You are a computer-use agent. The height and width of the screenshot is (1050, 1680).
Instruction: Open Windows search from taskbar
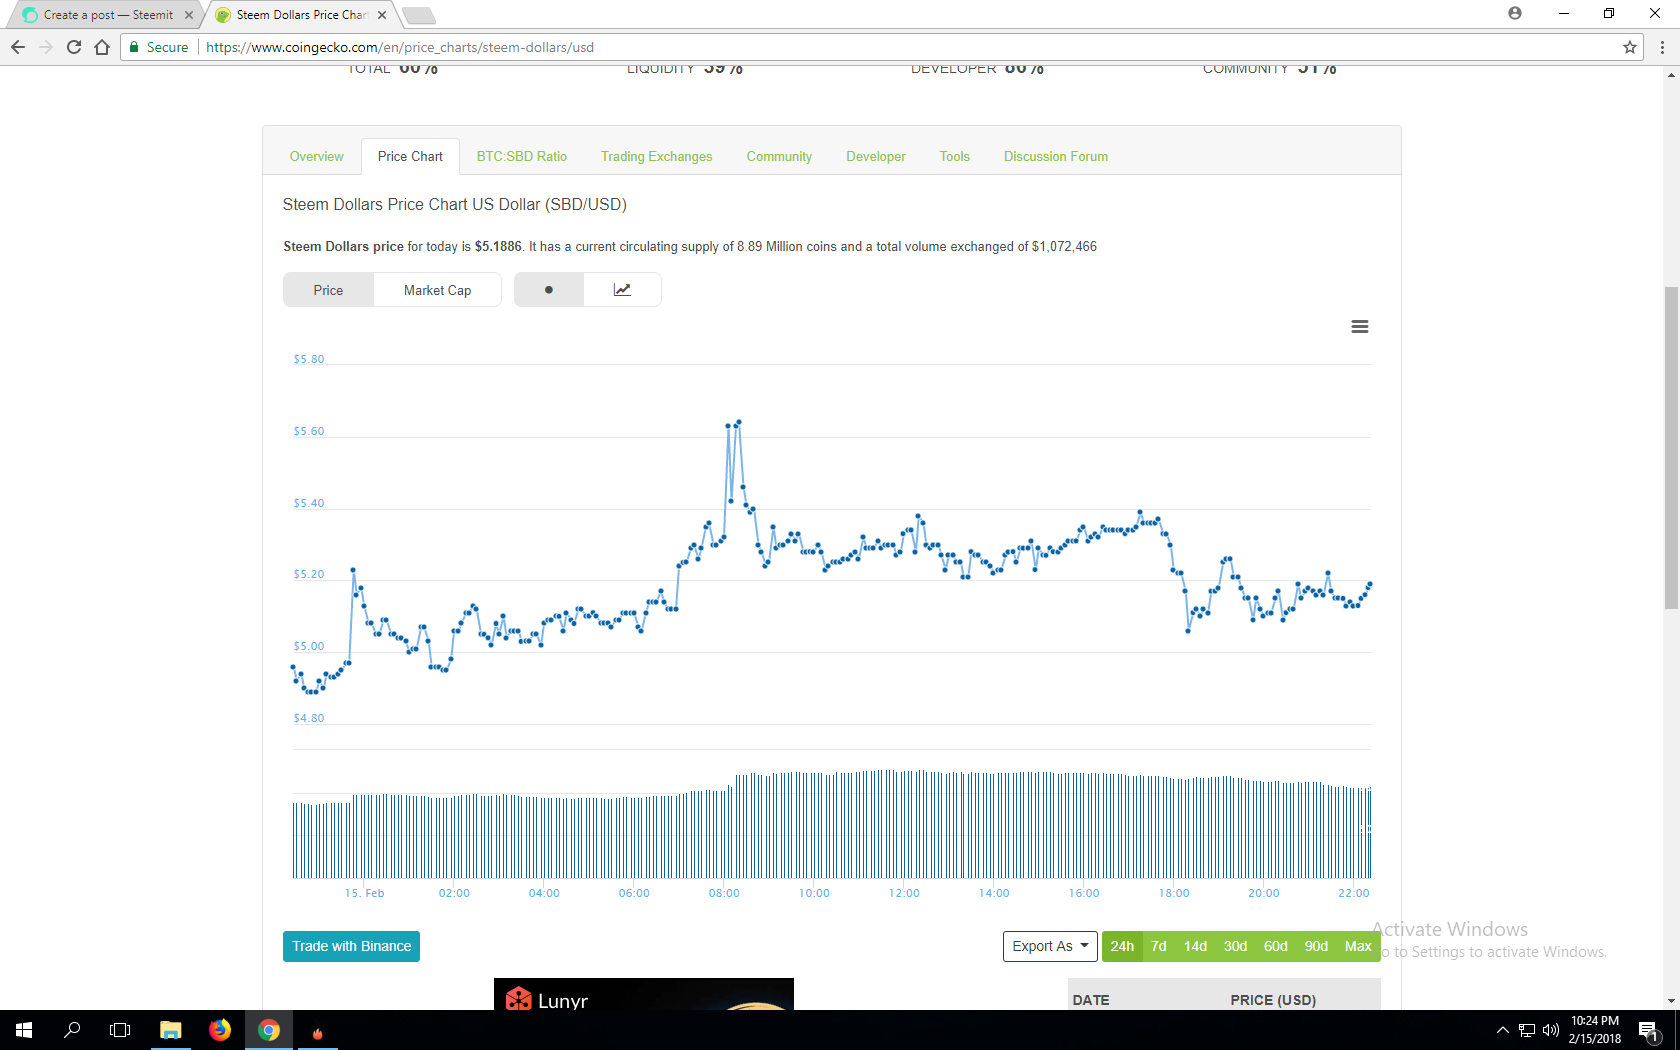(72, 1030)
